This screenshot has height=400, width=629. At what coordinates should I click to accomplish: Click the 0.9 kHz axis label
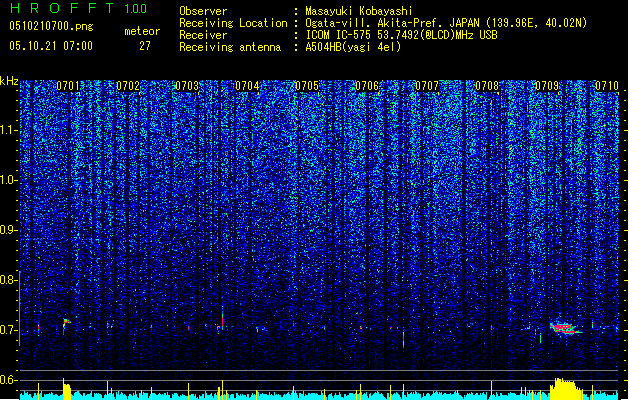click(8, 230)
